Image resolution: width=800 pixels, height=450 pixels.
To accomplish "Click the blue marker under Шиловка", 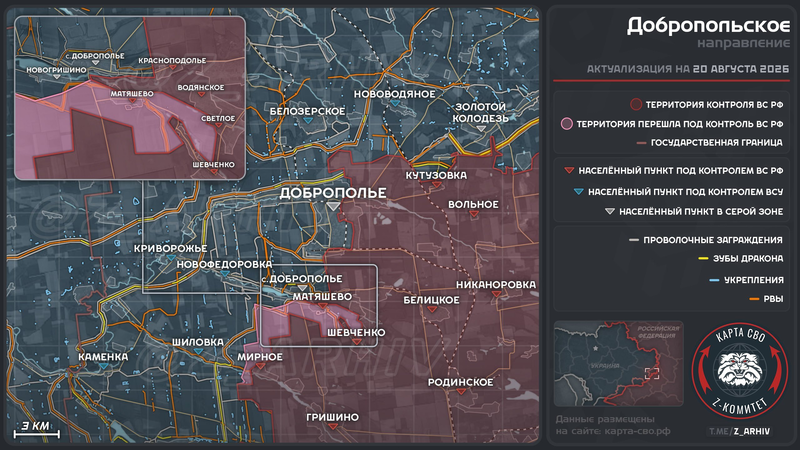I will click(198, 352).
